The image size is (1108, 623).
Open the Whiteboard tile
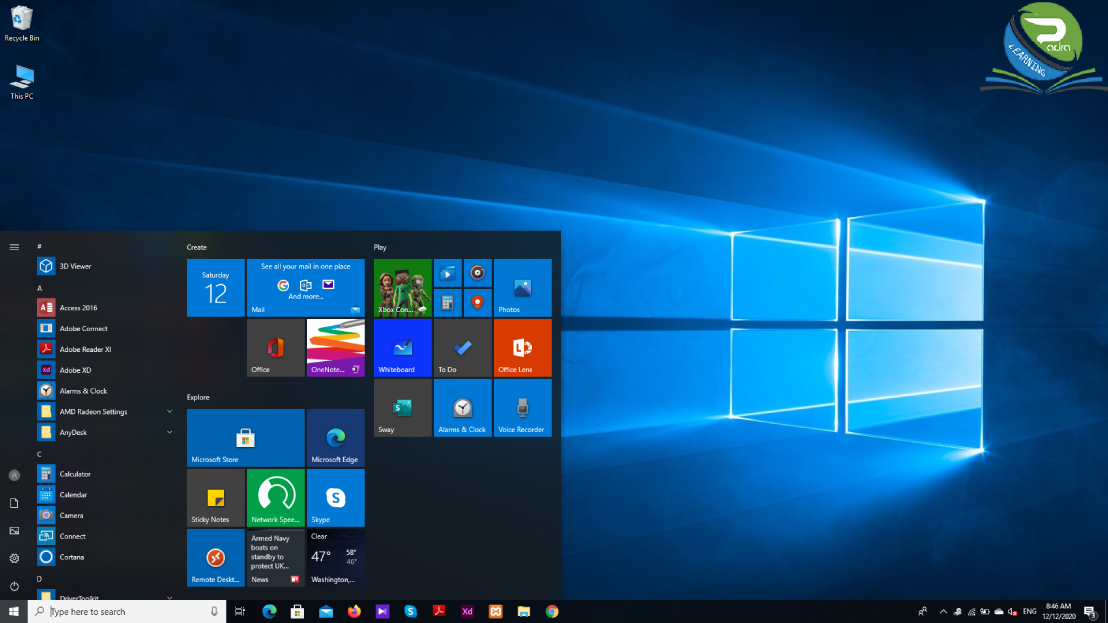point(403,348)
